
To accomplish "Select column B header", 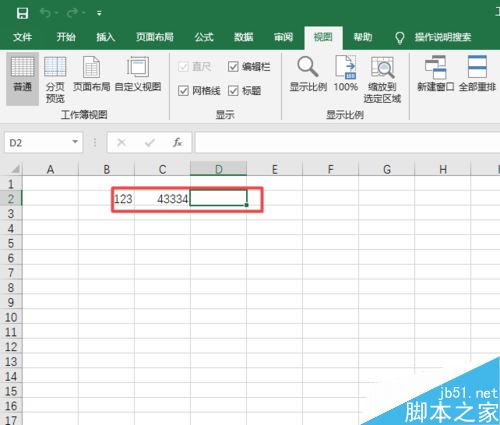I will coord(106,169).
